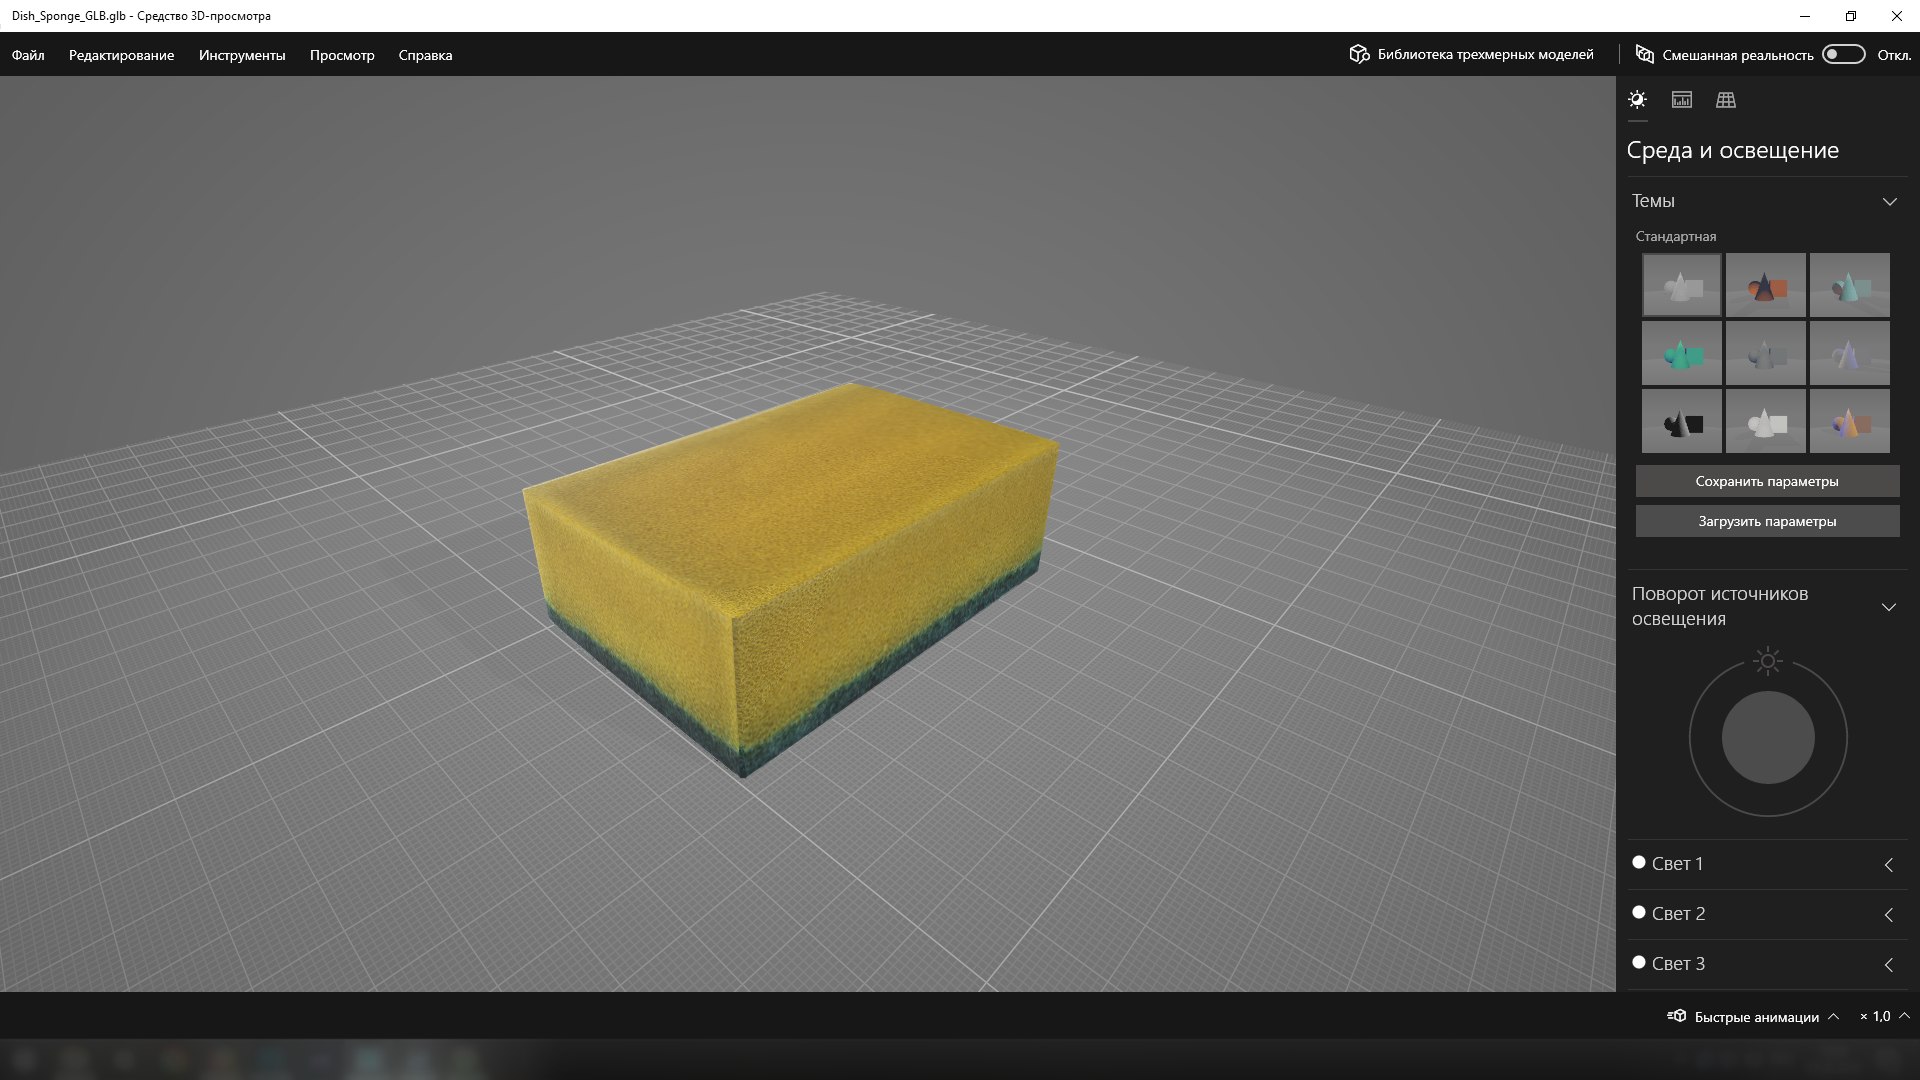Viewport: 1920px width, 1080px height.
Task: Expand the Свет 1 settings arrow
Action: pos(1889,865)
